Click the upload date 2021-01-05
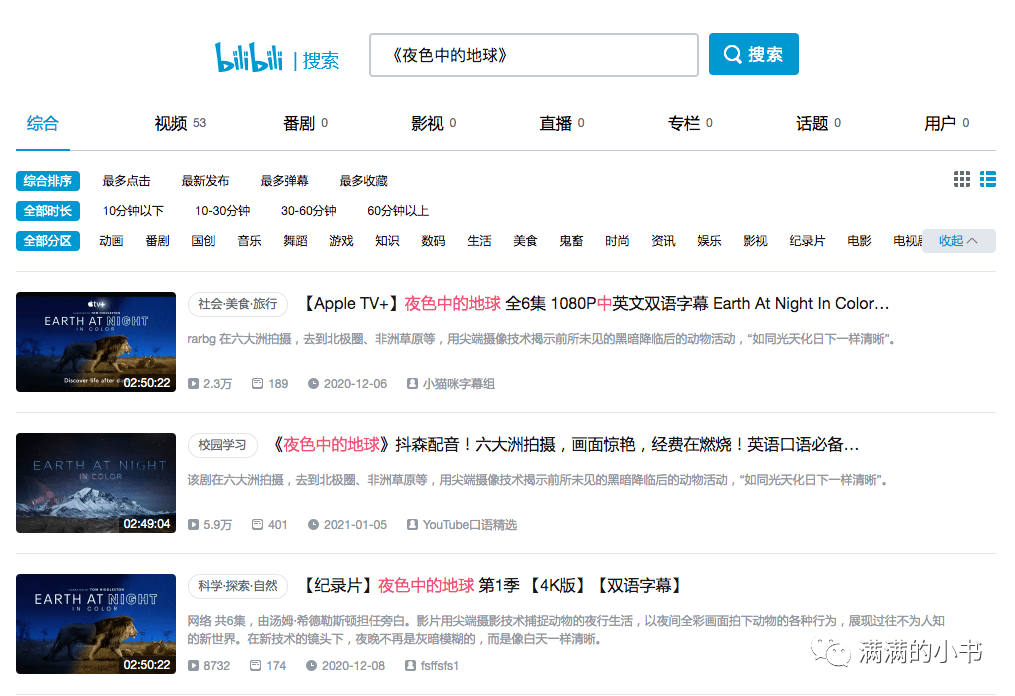This screenshot has height=696, width=1015. point(348,525)
